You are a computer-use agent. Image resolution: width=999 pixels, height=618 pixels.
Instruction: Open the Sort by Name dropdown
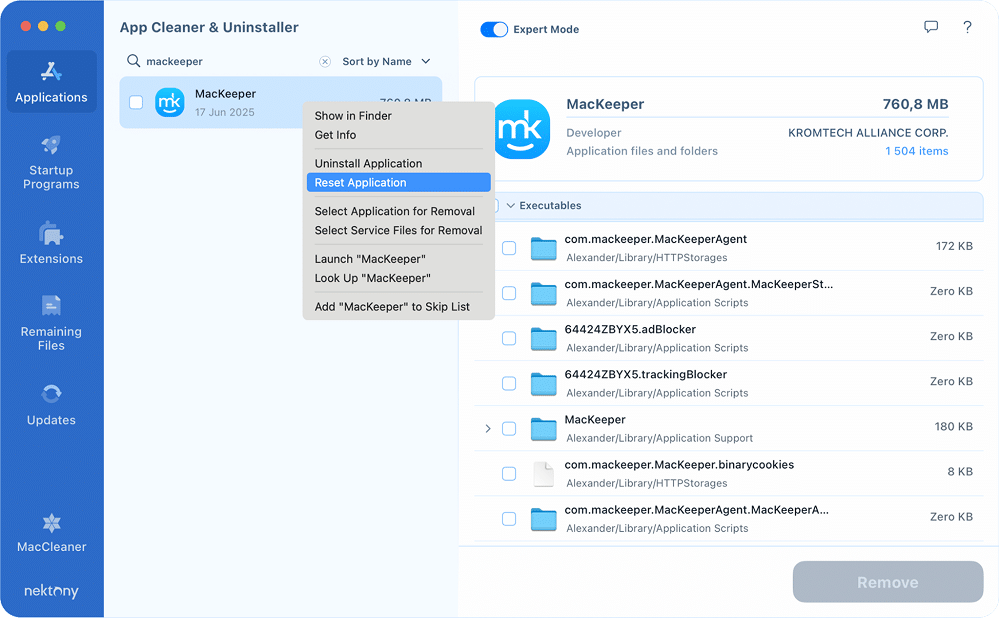click(x=387, y=61)
